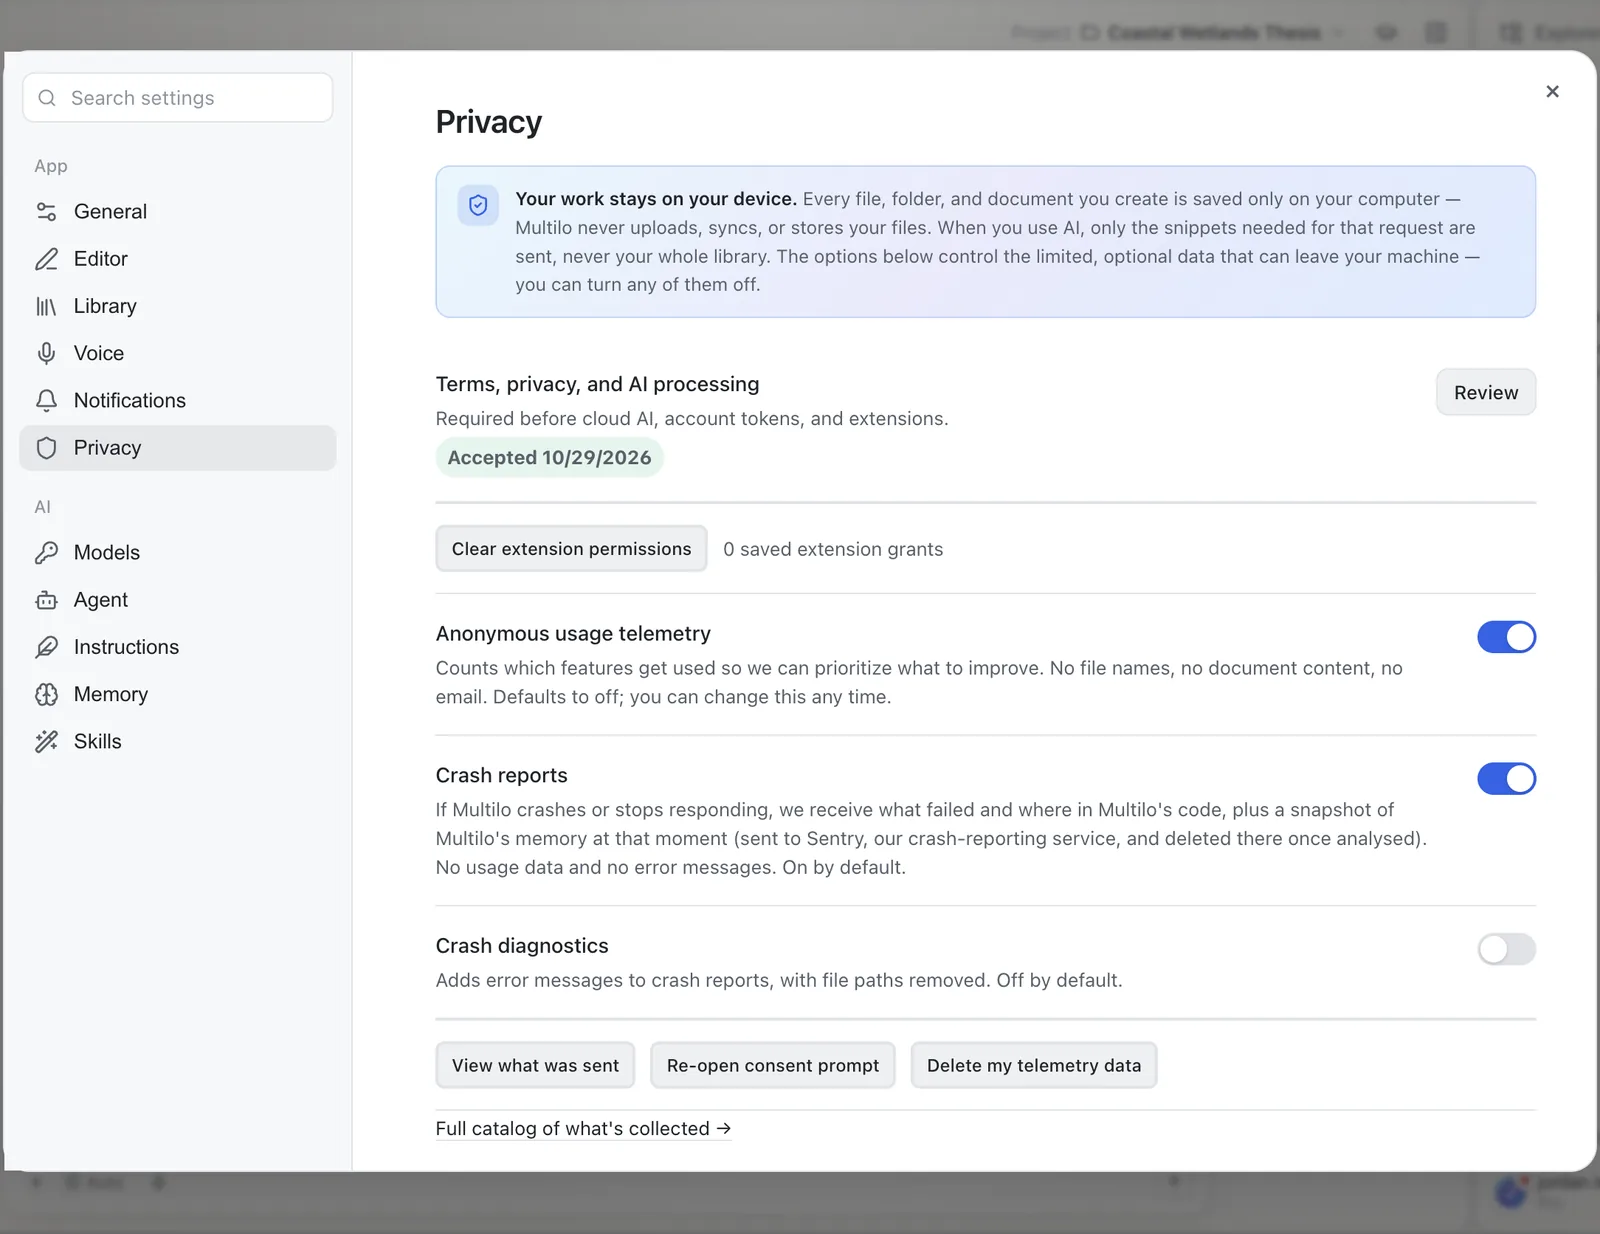Click Clear extension permissions button
Screen dimensions: 1600x1234
pyautogui.click(x=571, y=549)
